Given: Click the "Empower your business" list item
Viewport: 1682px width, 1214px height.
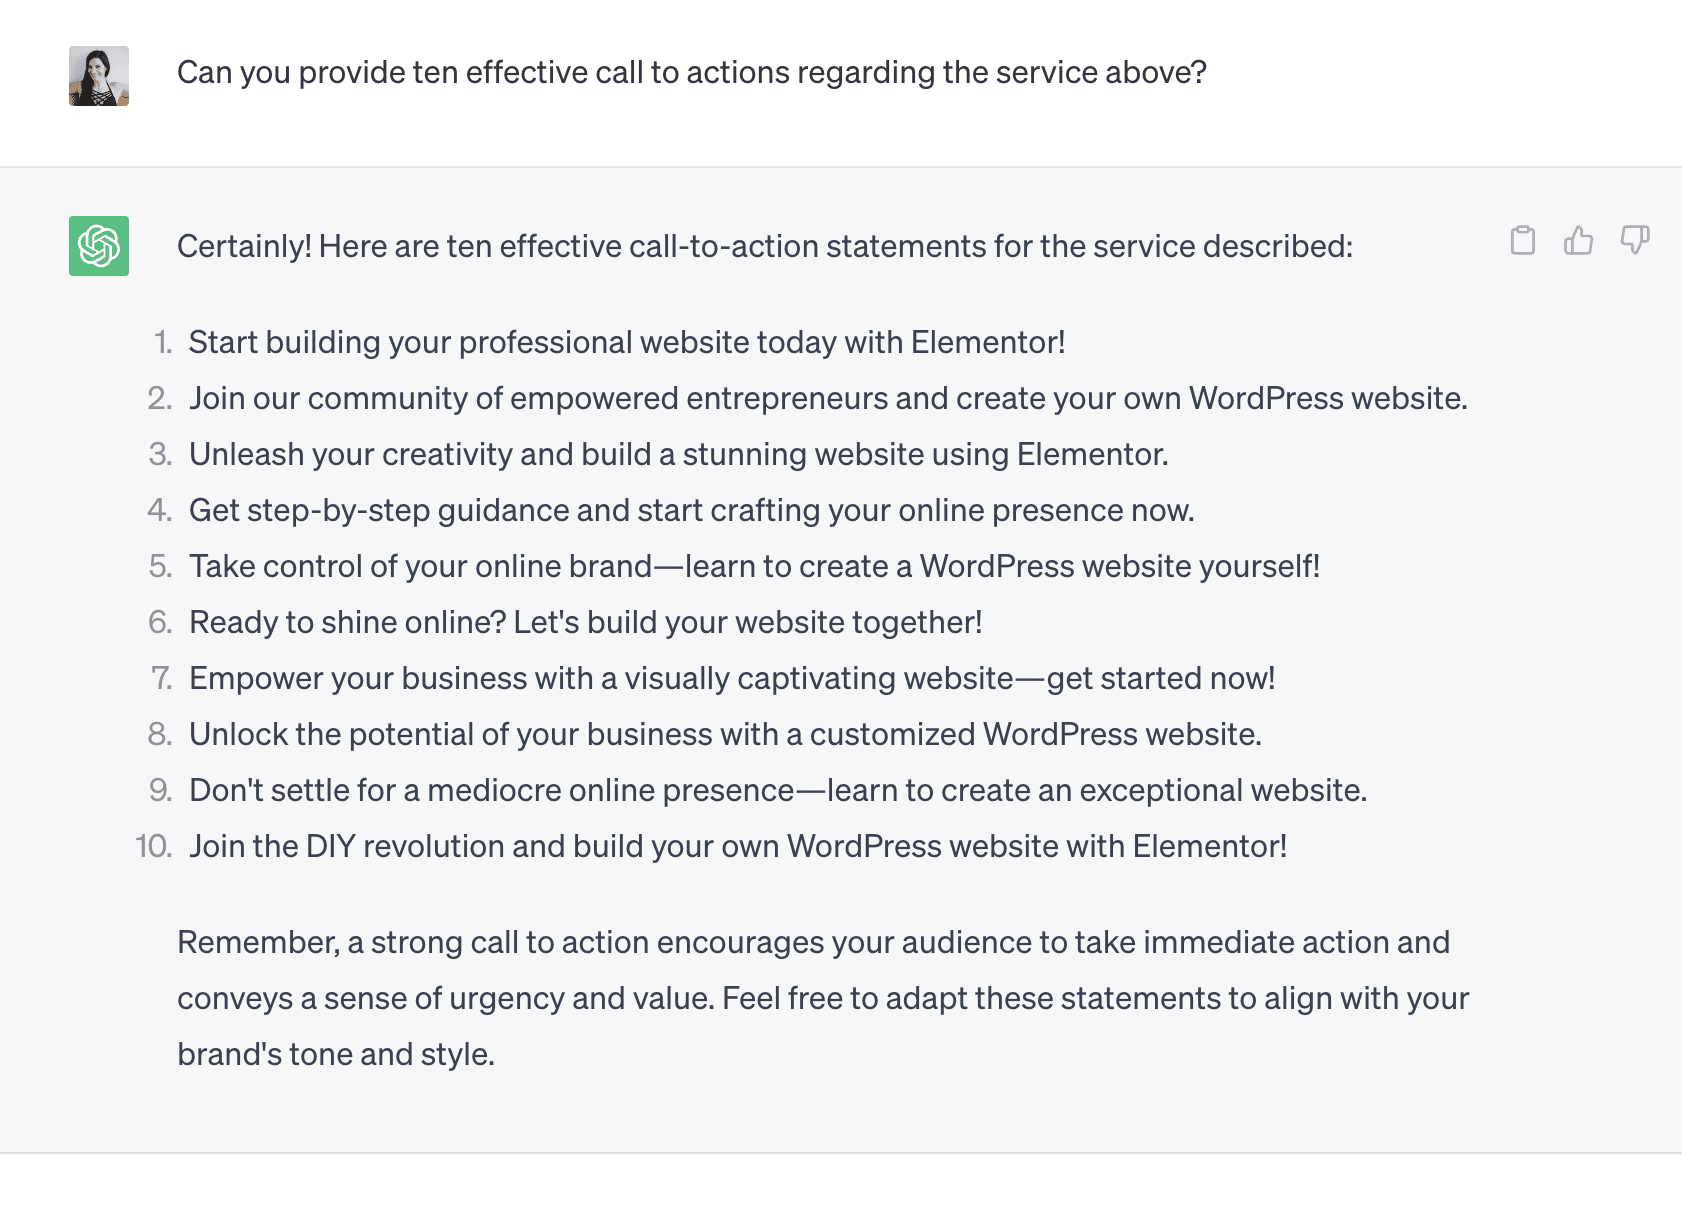Looking at the screenshot, I should (x=731, y=679).
